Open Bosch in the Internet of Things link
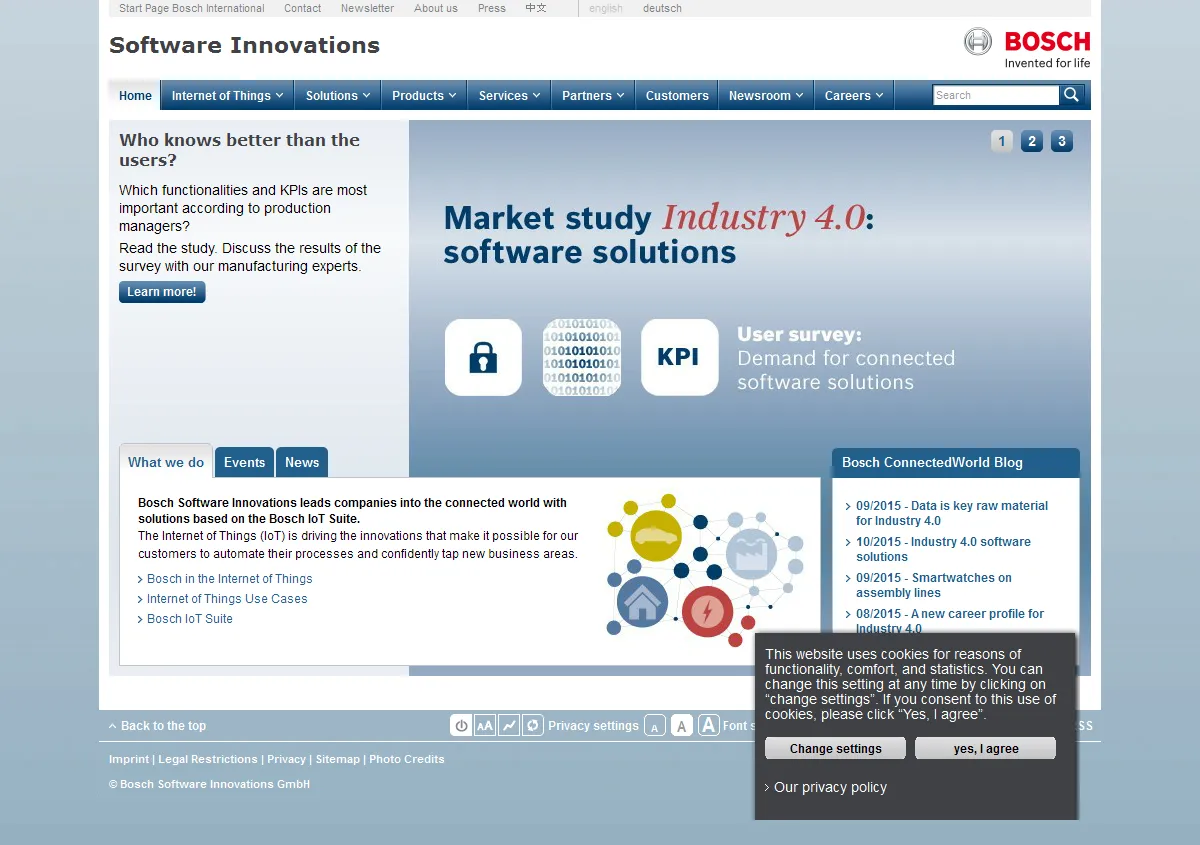The image size is (1200, 845). pyautogui.click(x=229, y=579)
